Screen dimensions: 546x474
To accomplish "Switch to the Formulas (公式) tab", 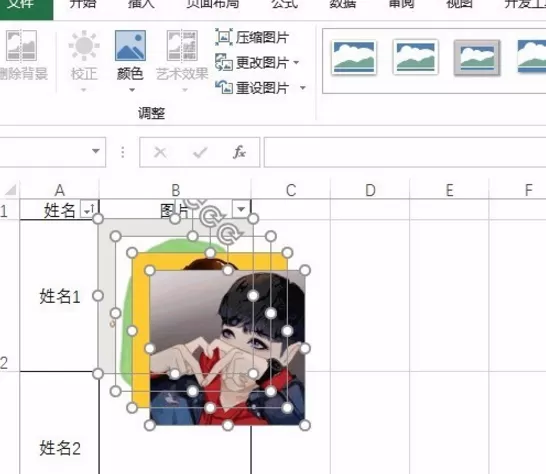I will (284, 4).
